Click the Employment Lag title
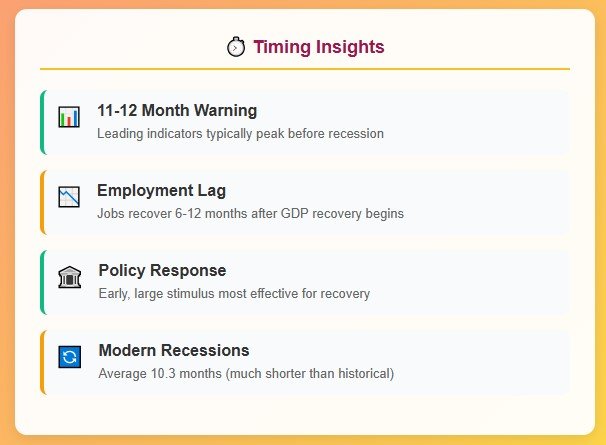606x445 pixels. point(162,191)
